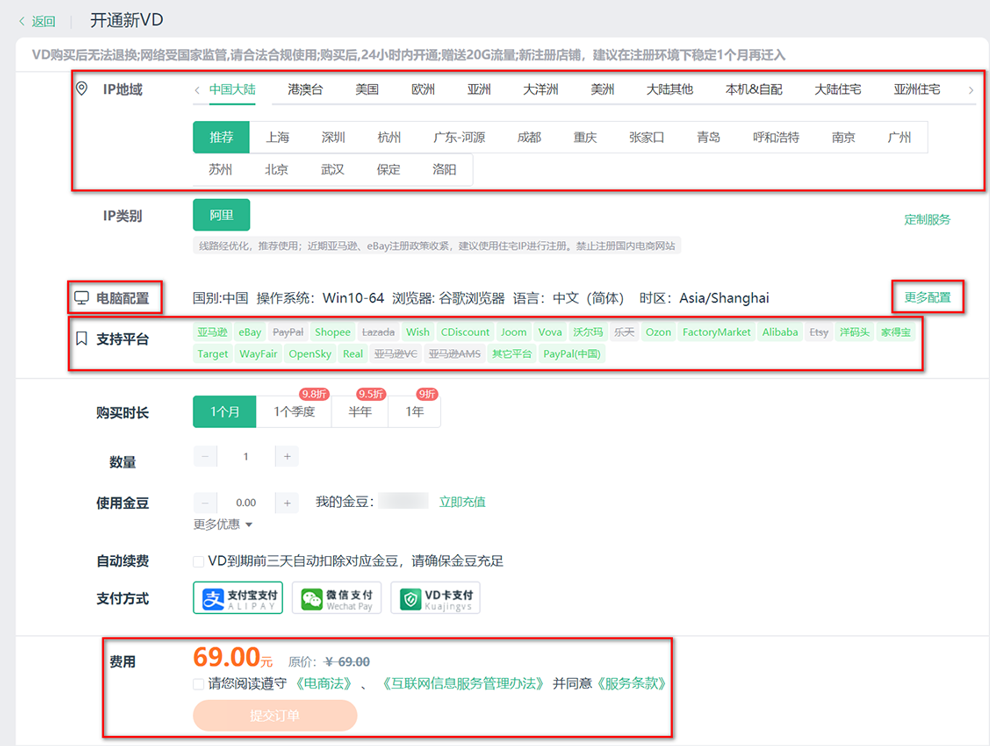Choose 杭州 as the IP city
This screenshot has width=990, height=746.
[389, 137]
